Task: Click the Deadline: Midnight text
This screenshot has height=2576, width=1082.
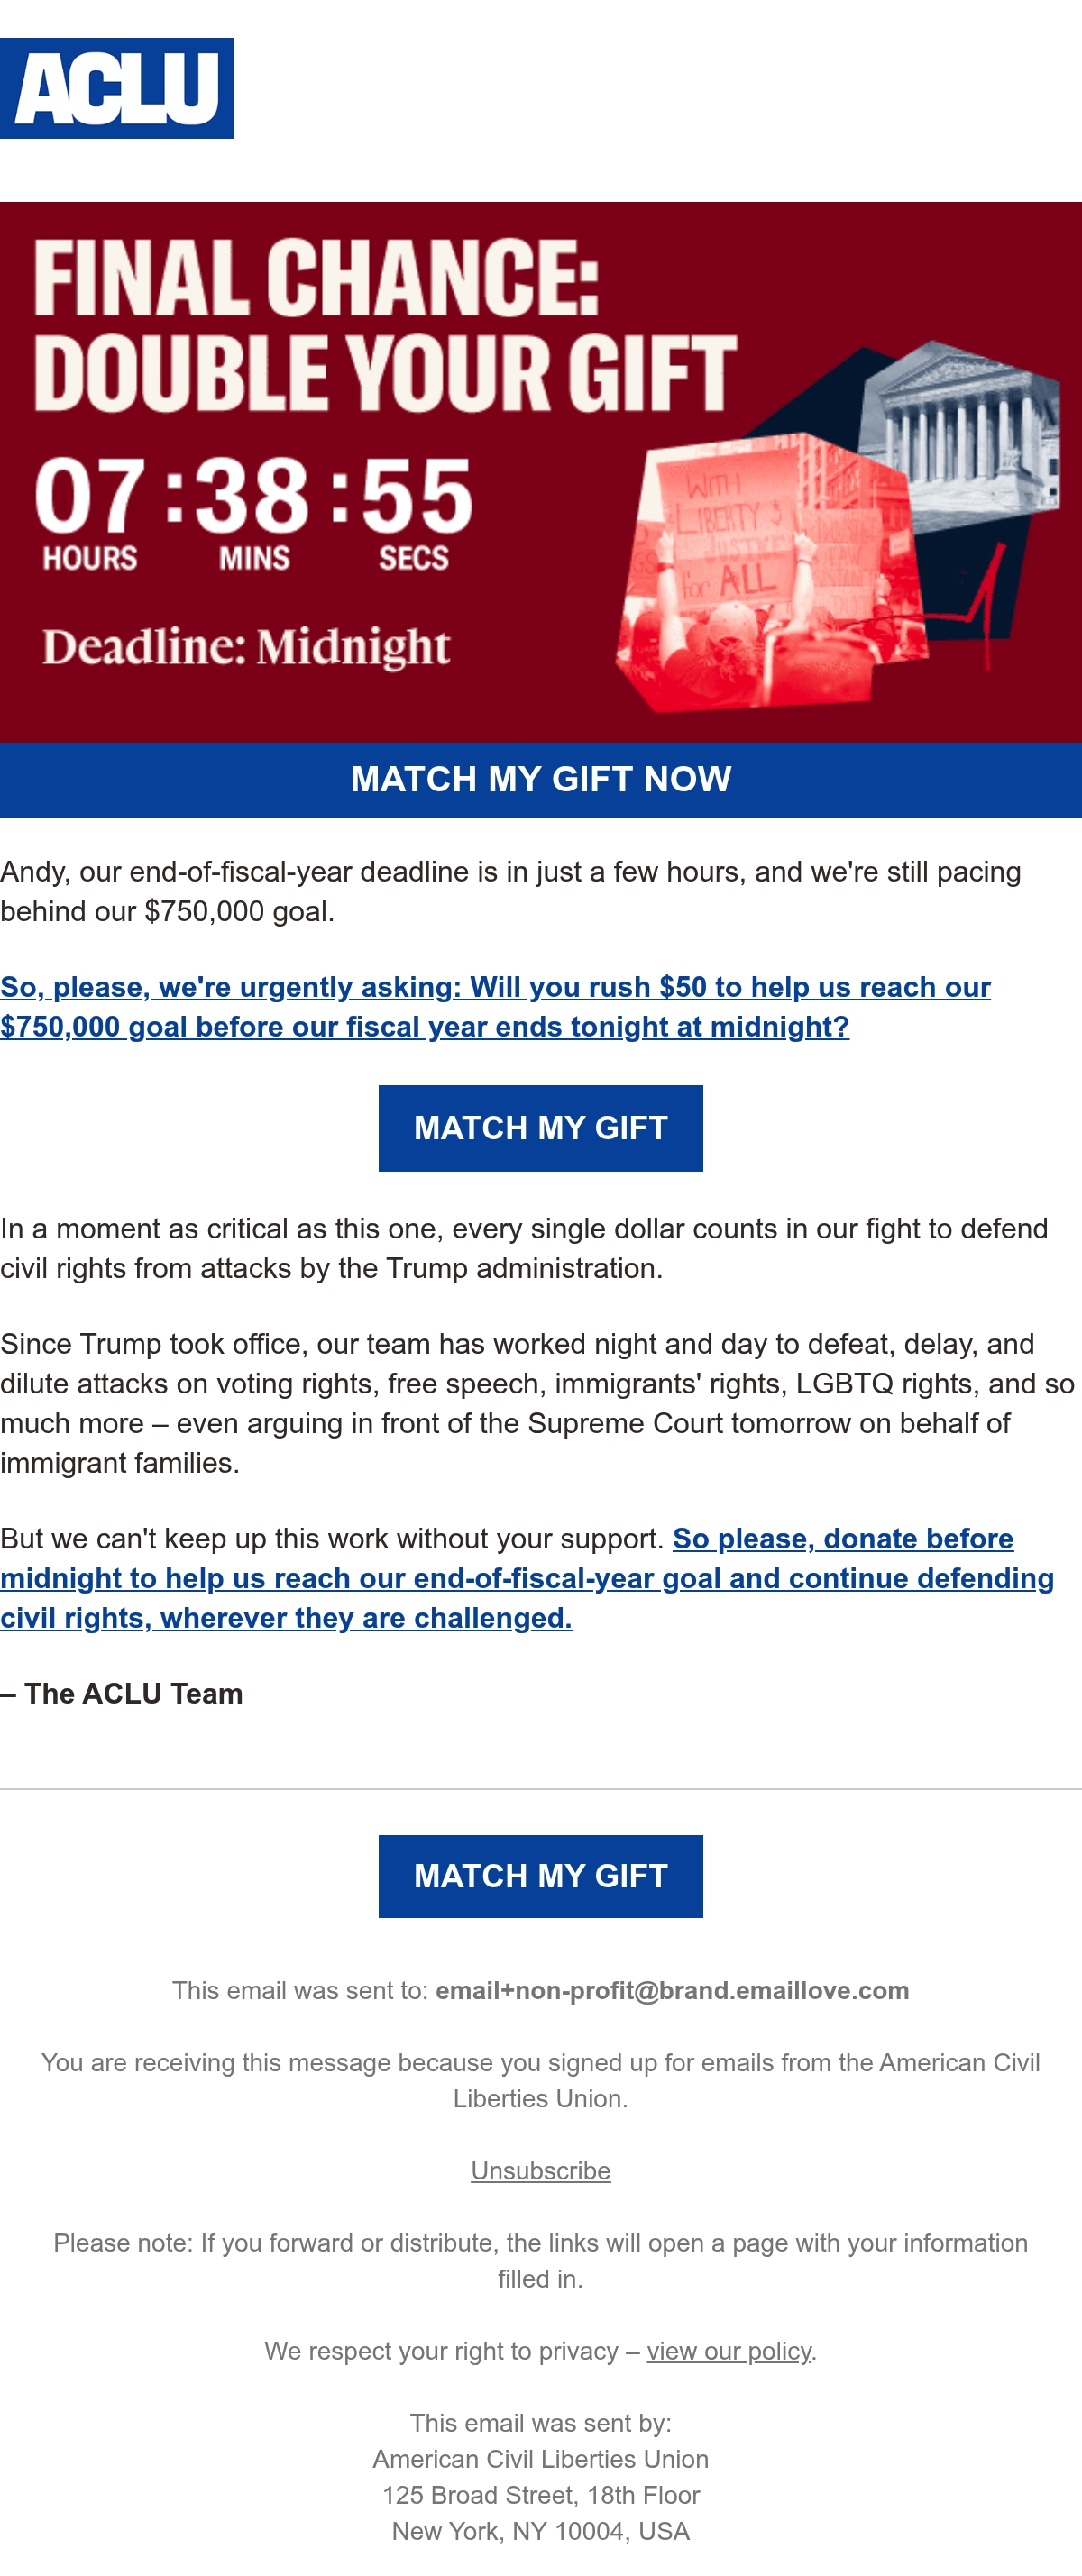Action: coord(246,647)
